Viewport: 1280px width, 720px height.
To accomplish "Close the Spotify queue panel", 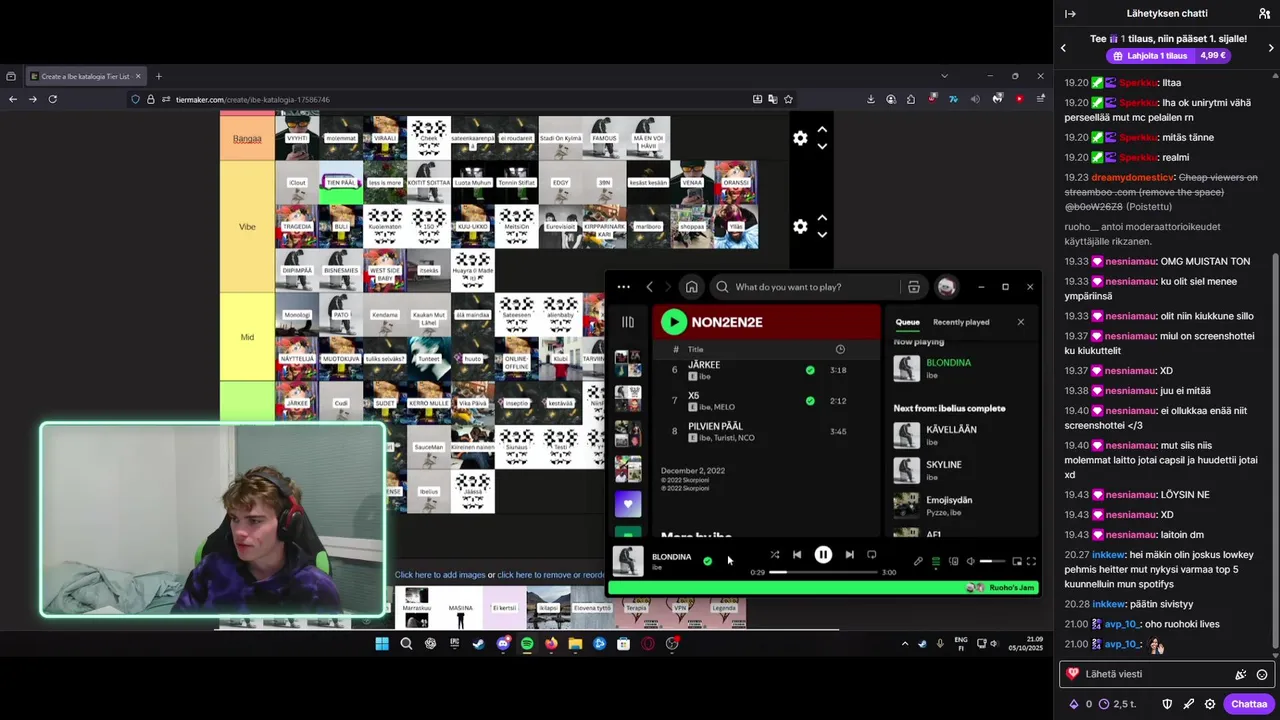I will 1020,322.
